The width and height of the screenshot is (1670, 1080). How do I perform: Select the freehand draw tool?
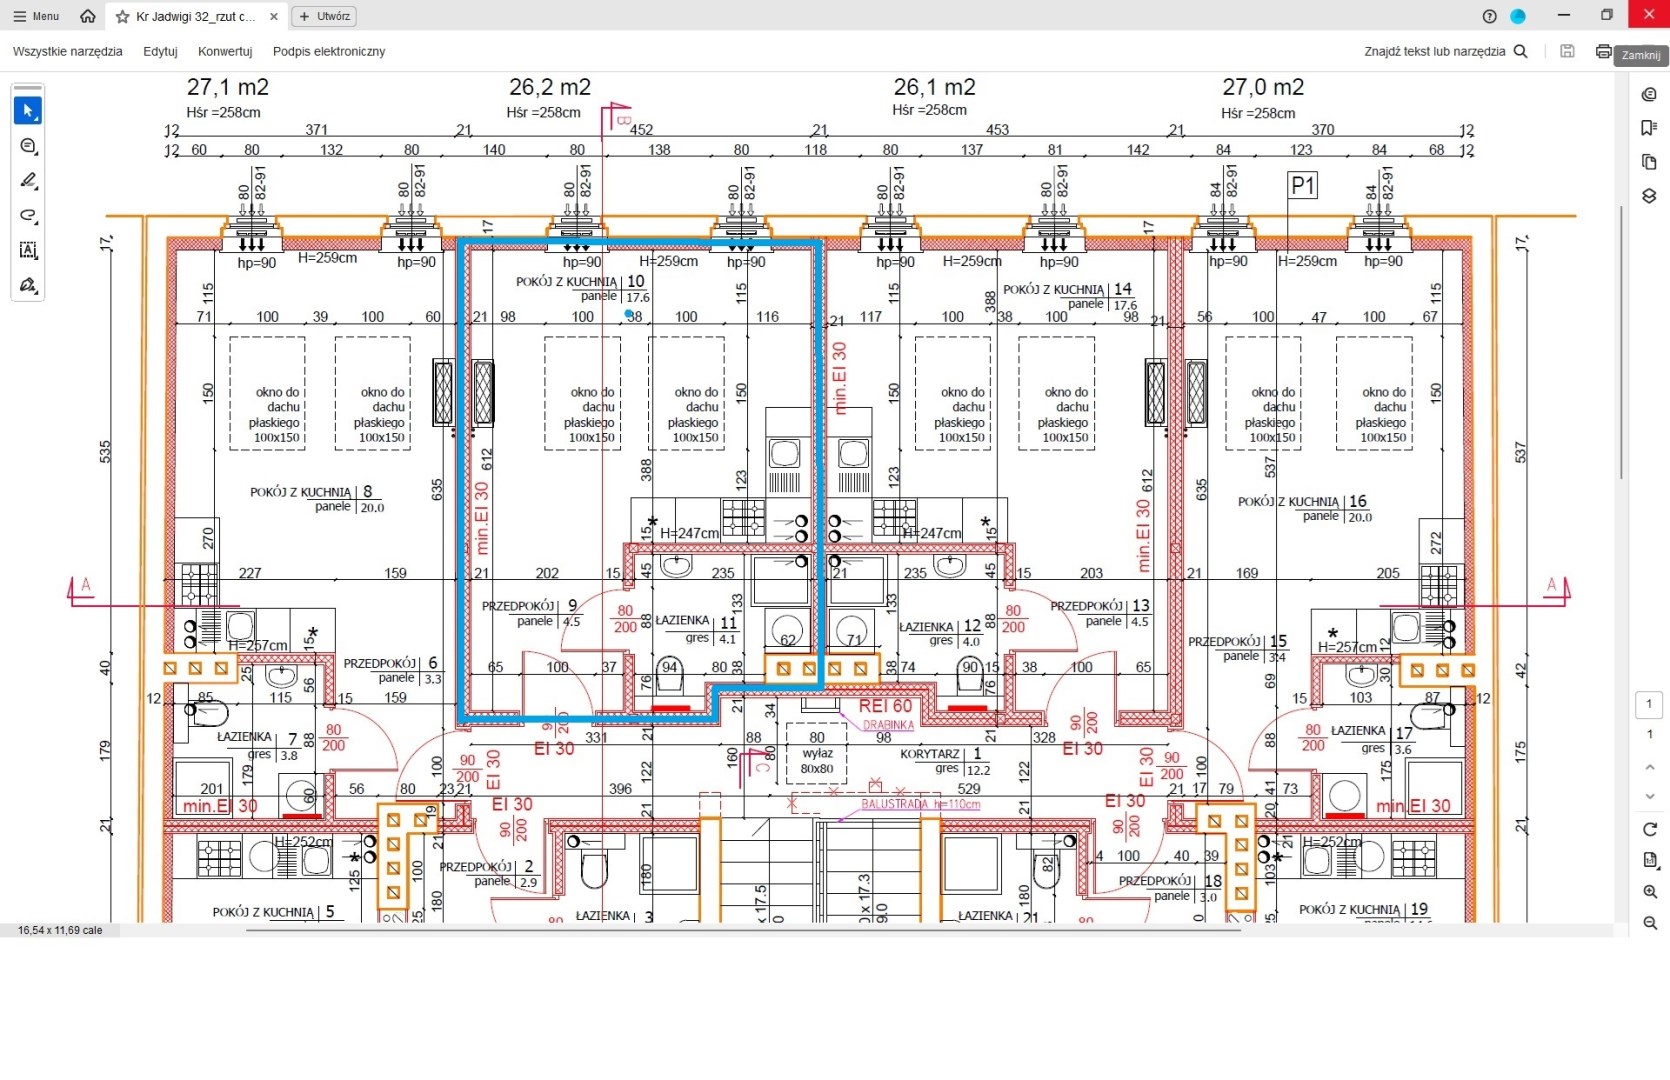pyautogui.click(x=28, y=216)
